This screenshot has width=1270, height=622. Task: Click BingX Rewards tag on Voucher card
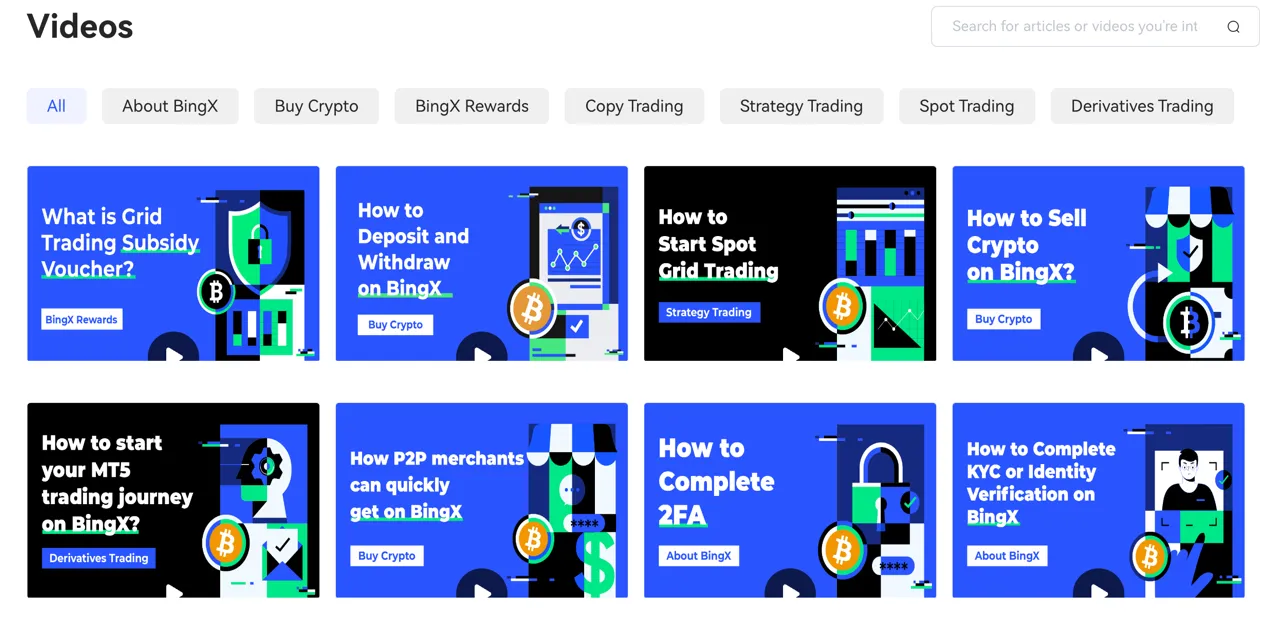point(82,320)
